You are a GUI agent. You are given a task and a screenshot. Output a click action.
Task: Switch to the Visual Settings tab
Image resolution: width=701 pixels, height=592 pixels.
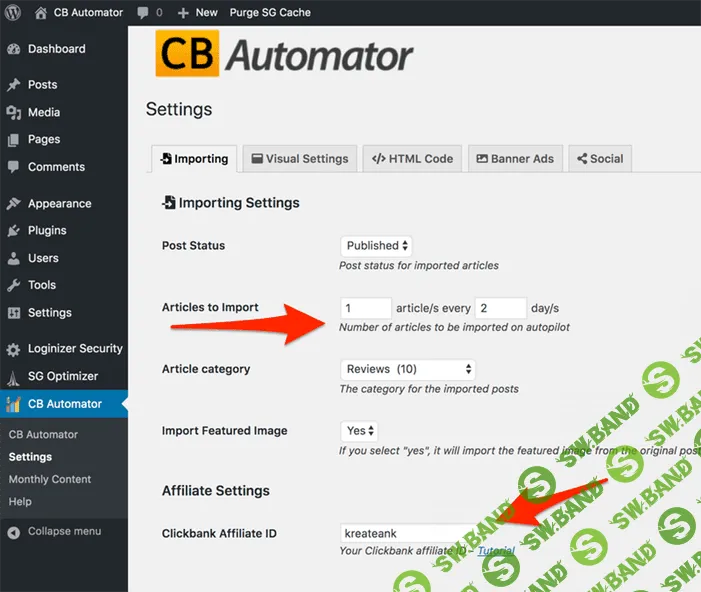[x=300, y=159]
